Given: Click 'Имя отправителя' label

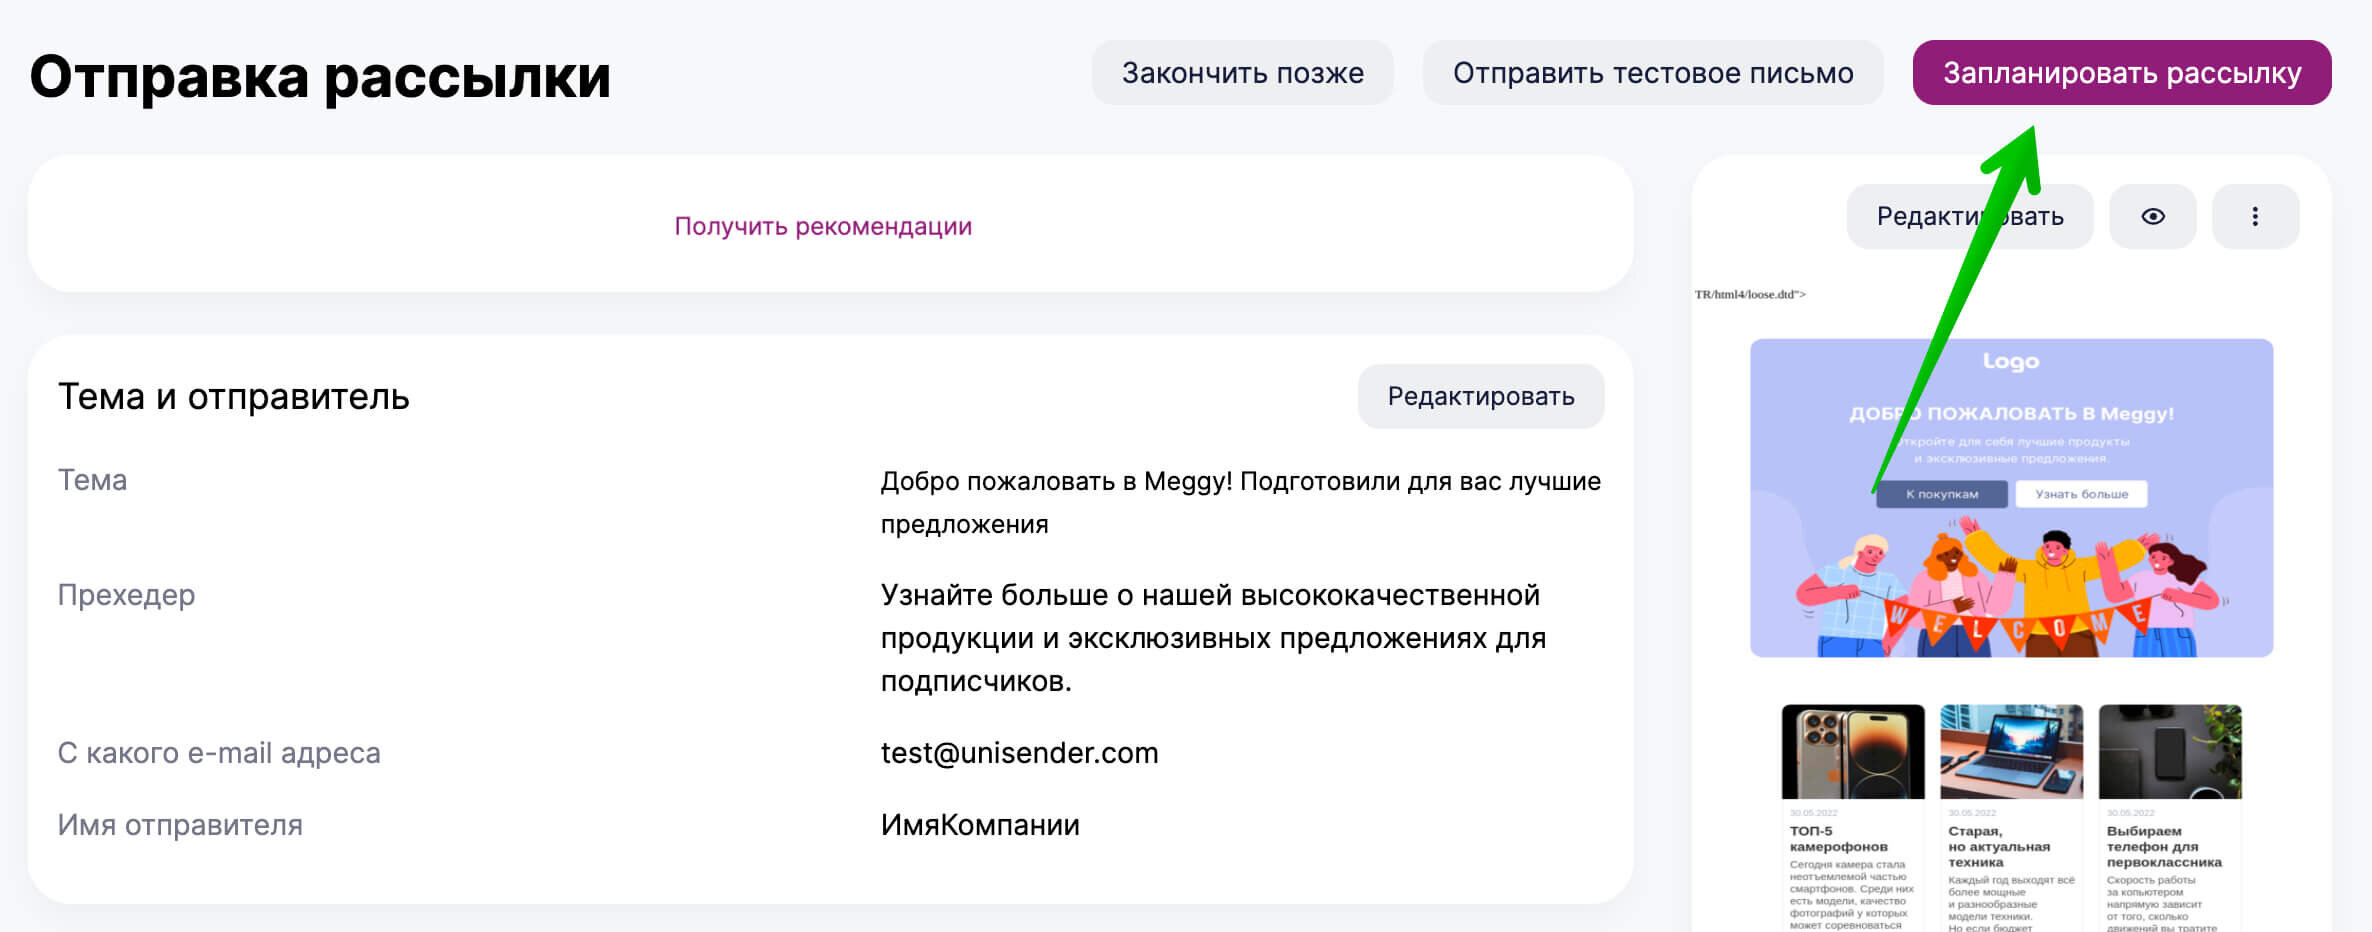Looking at the screenshot, I should [x=180, y=825].
